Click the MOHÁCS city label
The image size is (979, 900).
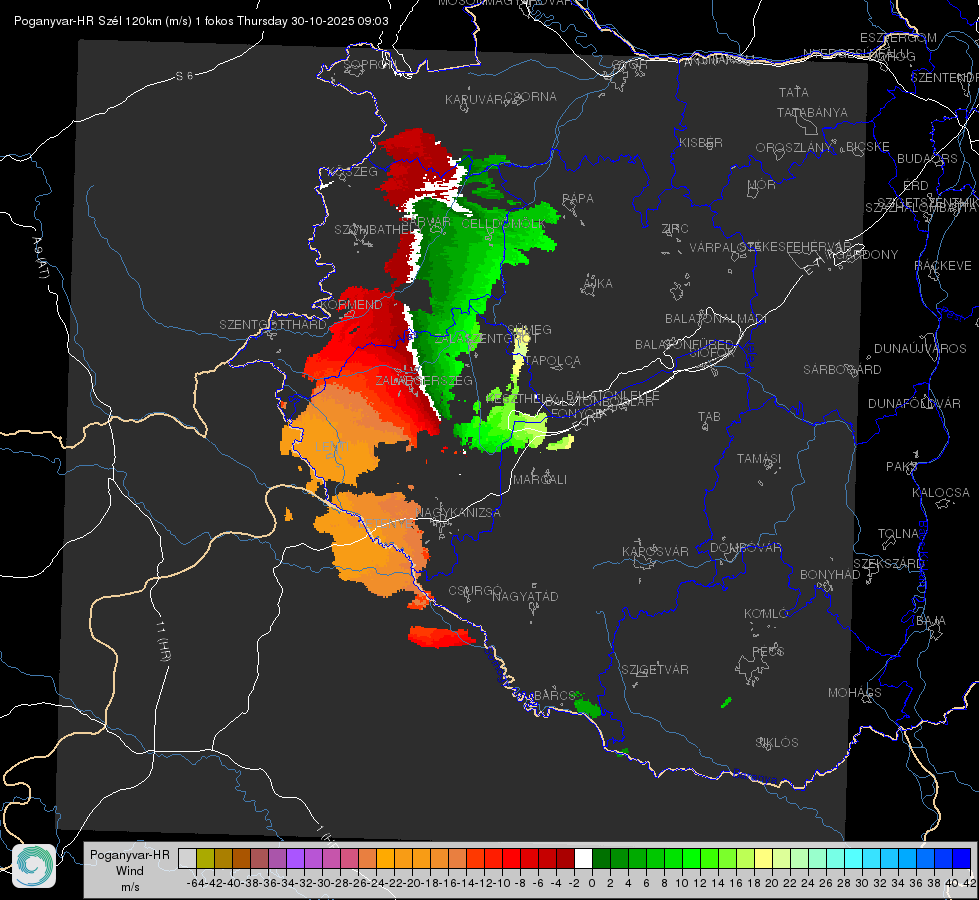pos(855,693)
